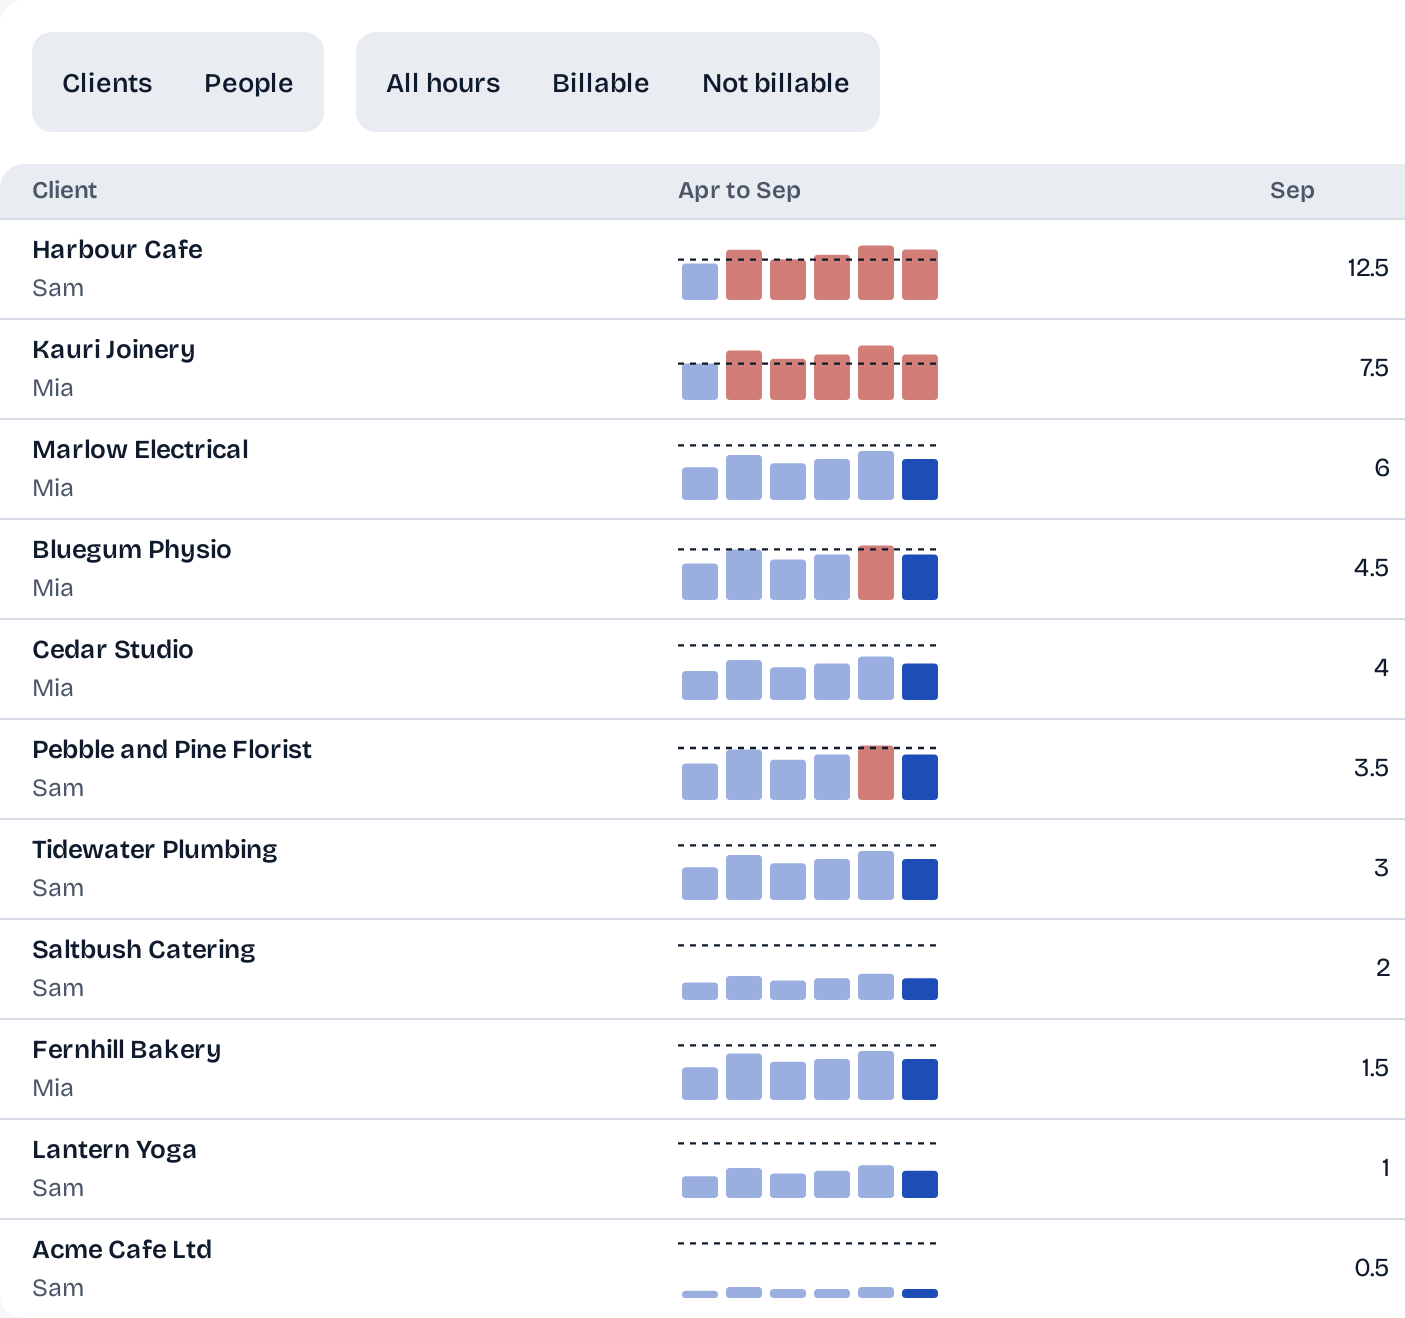The width and height of the screenshot is (1405, 1318).
Task: Open the Lantern Yoga client row
Action: 702,1170
